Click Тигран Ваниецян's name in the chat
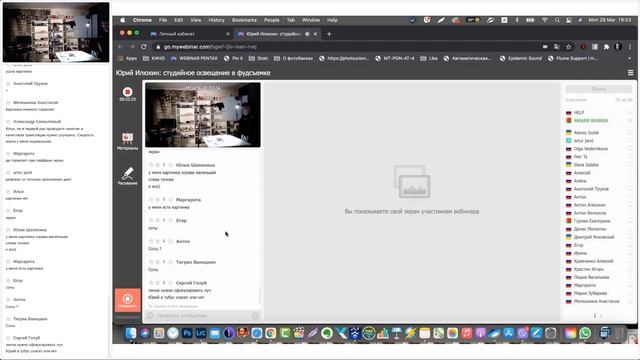The image size is (640, 360). pyautogui.click(x=196, y=262)
